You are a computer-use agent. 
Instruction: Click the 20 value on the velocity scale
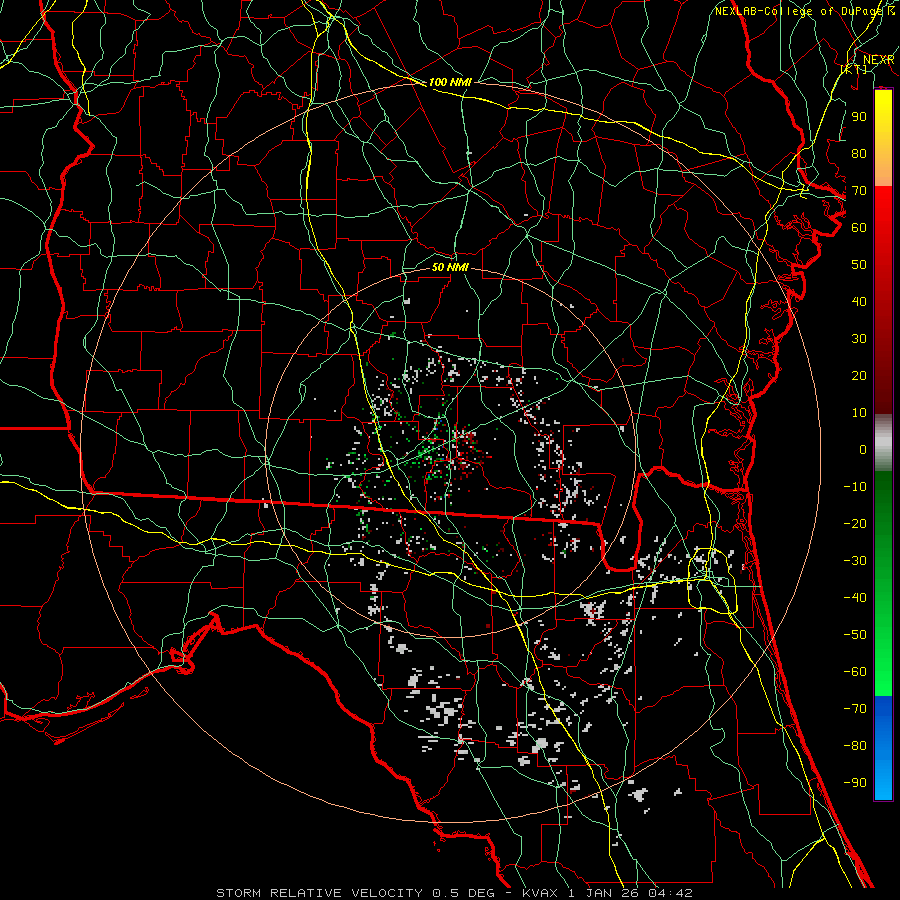[x=859, y=375]
